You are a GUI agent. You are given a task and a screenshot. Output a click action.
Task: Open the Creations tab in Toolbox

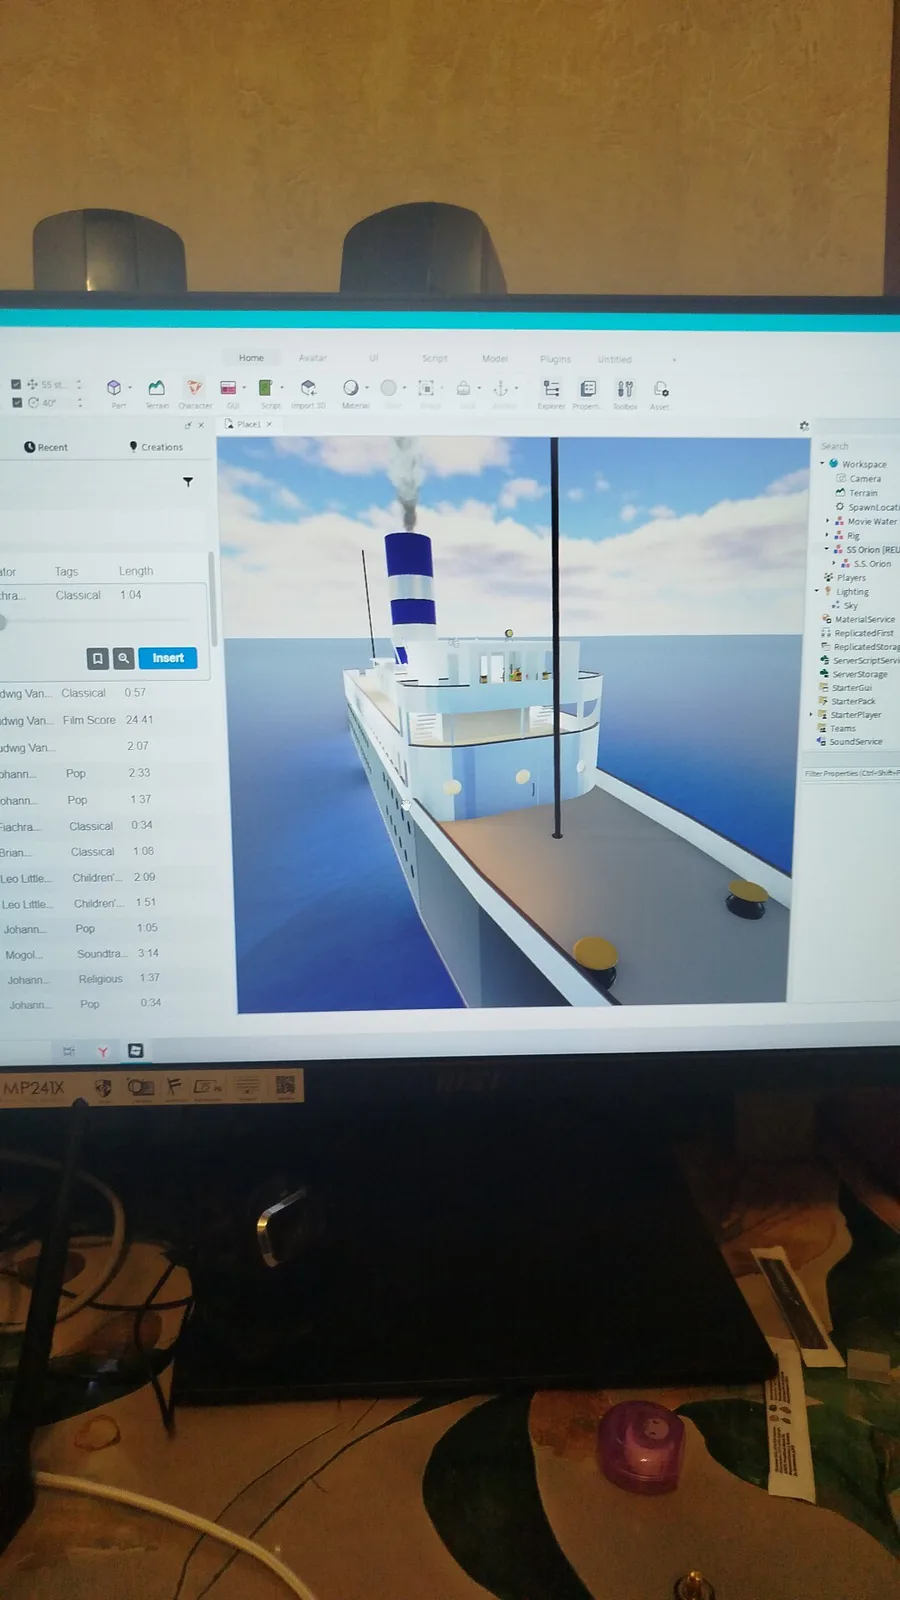[157, 447]
